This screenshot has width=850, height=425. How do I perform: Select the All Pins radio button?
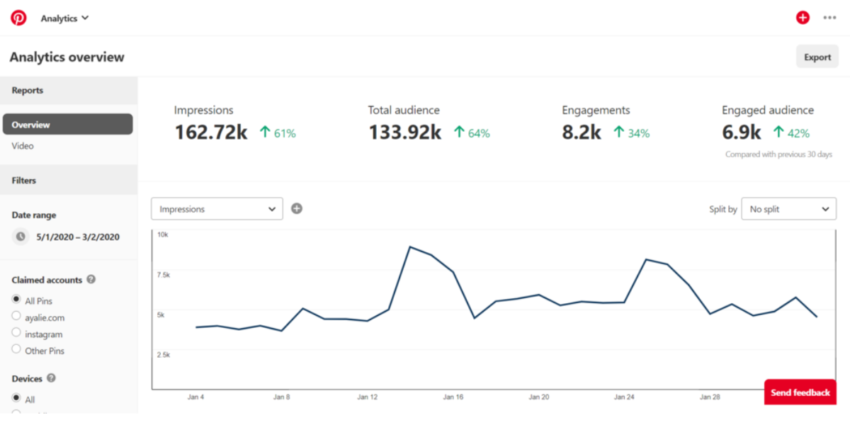pyautogui.click(x=16, y=299)
